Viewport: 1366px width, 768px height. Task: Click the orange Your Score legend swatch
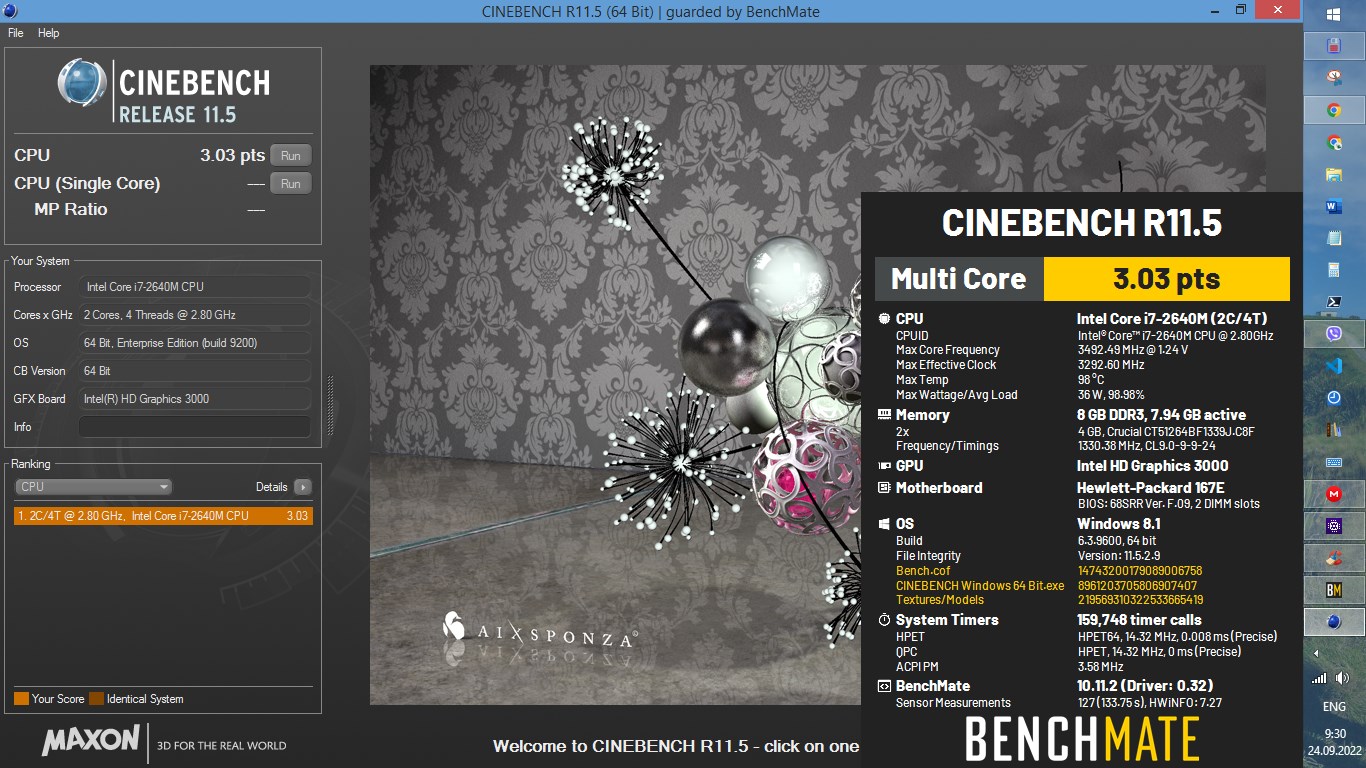pyautogui.click(x=21, y=699)
